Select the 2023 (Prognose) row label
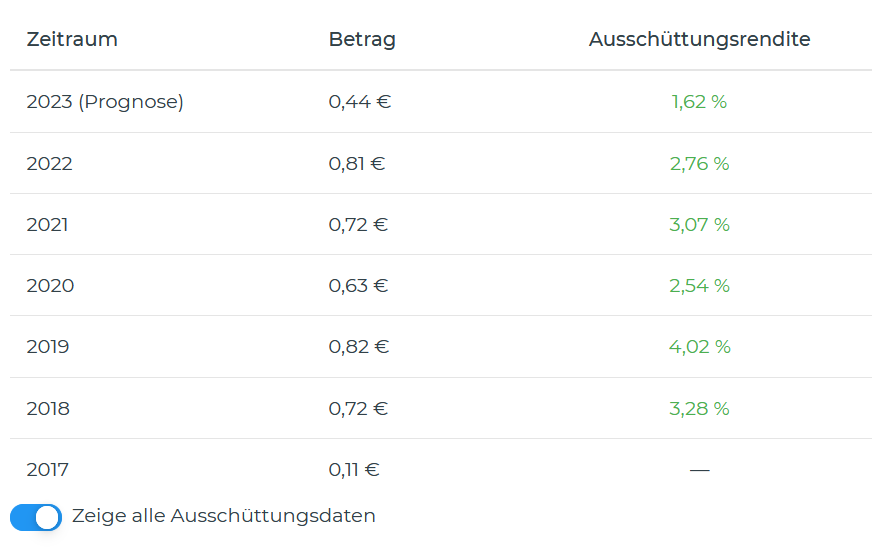The image size is (881, 560). point(105,102)
